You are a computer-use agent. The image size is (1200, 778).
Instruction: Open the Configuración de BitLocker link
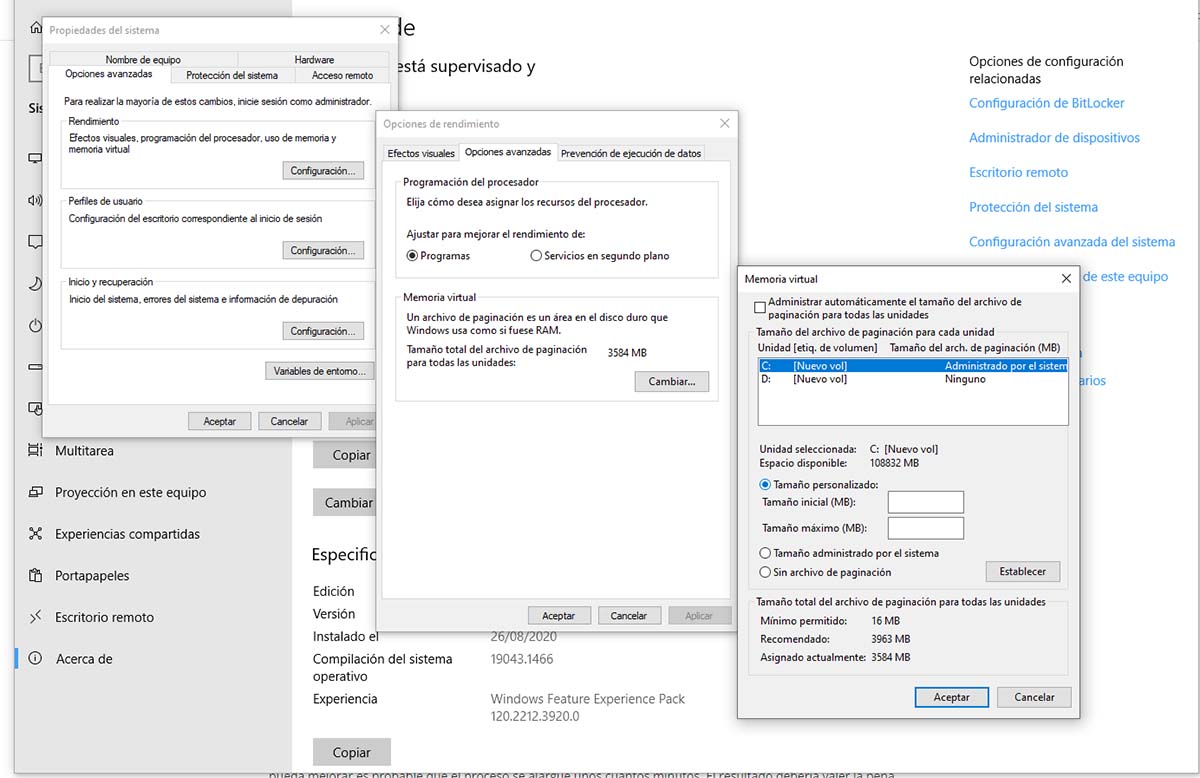1046,103
